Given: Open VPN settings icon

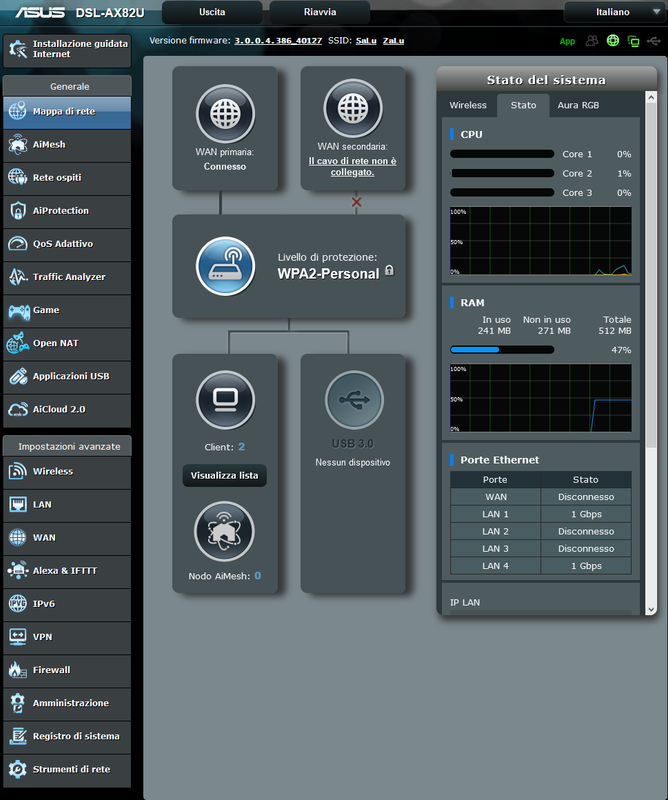Looking at the screenshot, I should (17, 637).
